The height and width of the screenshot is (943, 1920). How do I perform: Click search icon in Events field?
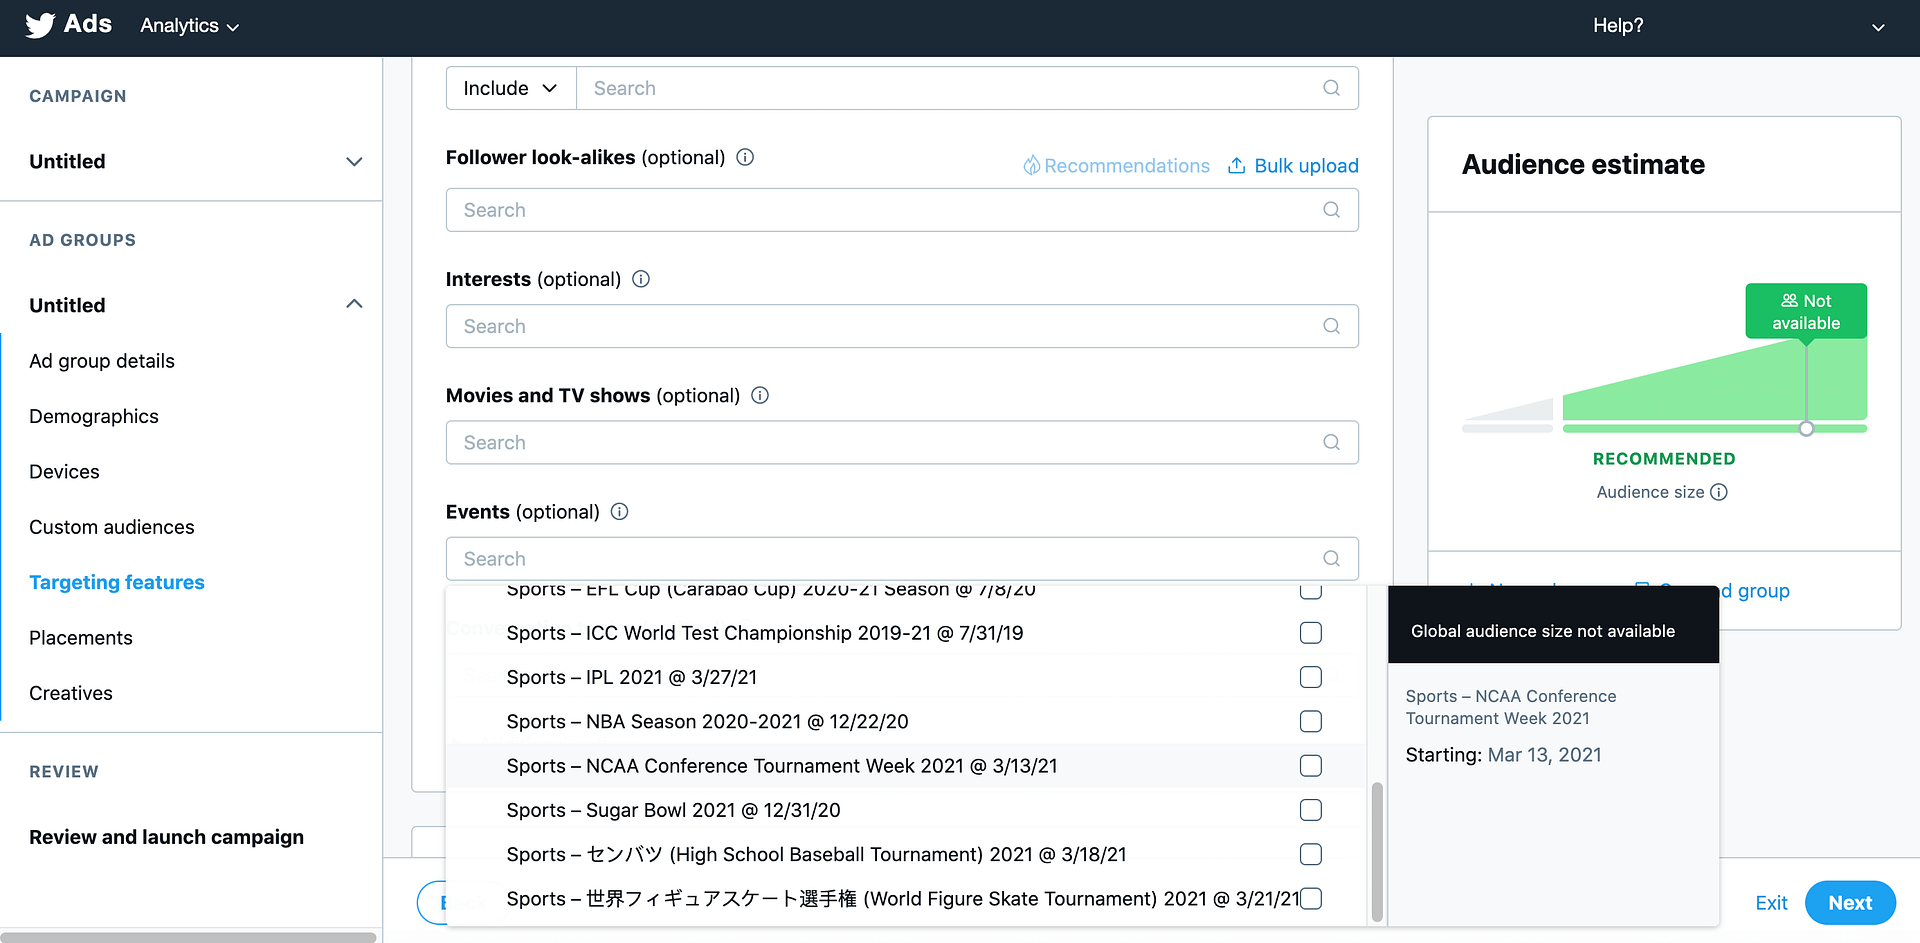[x=1331, y=558]
